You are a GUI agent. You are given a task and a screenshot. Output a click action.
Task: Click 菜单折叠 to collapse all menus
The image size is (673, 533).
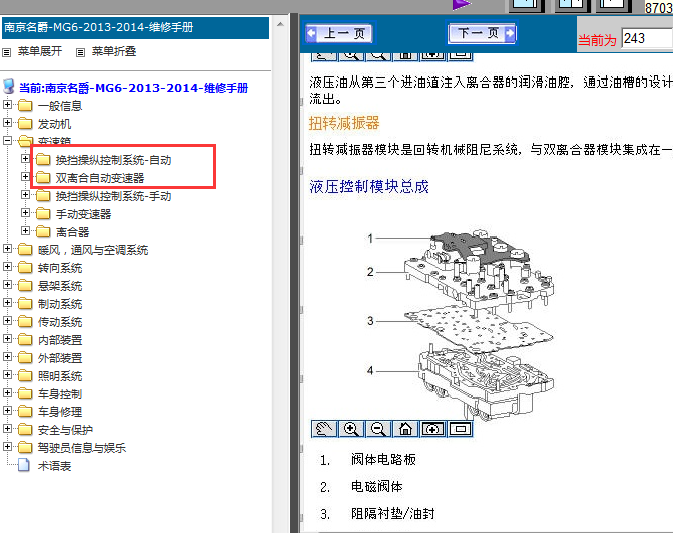pyautogui.click(x=114, y=51)
